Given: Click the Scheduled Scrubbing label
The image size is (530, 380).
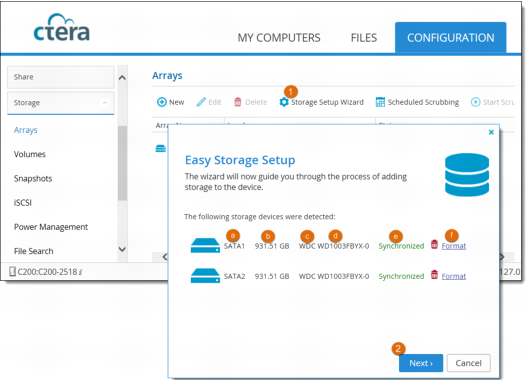Looking at the screenshot, I should click(x=423, y=102).
